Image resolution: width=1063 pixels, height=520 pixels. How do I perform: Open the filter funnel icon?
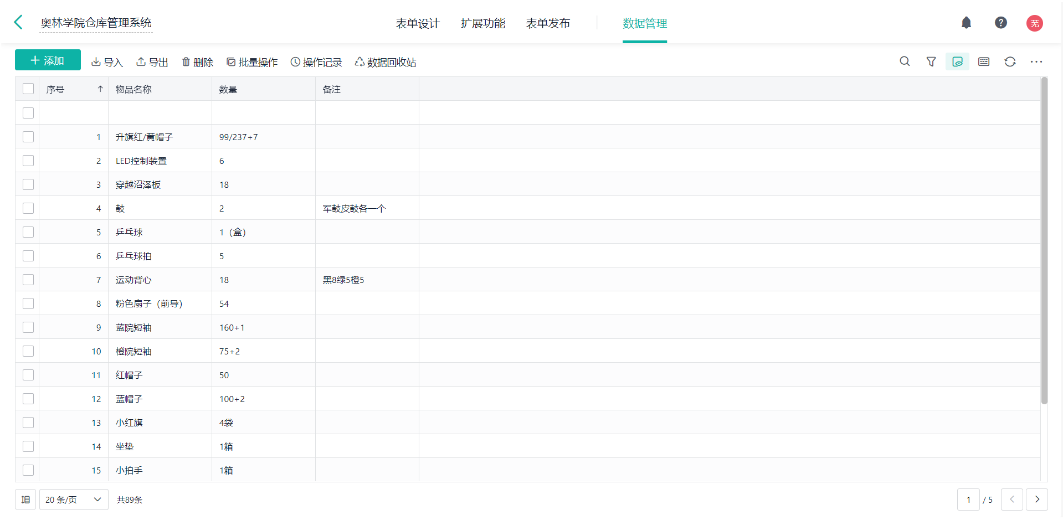coord(931,61)
